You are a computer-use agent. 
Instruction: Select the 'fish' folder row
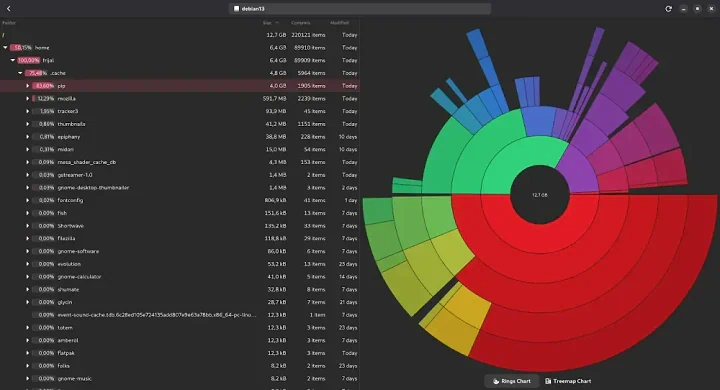tap(180, 213)
